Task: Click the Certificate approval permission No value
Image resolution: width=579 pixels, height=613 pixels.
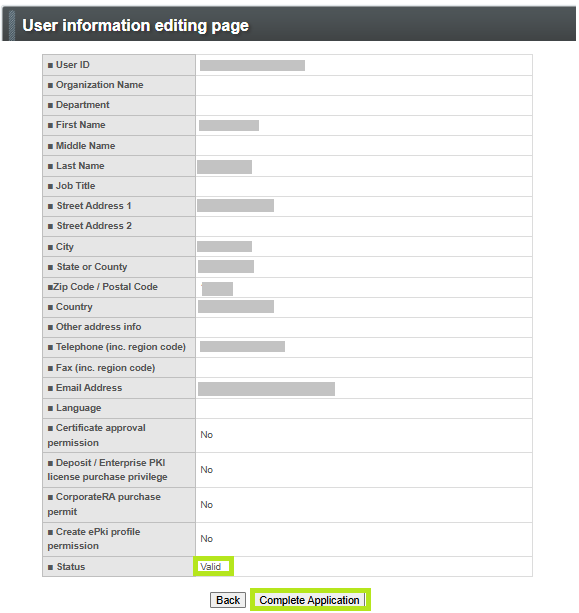Action: coord(206,435)
